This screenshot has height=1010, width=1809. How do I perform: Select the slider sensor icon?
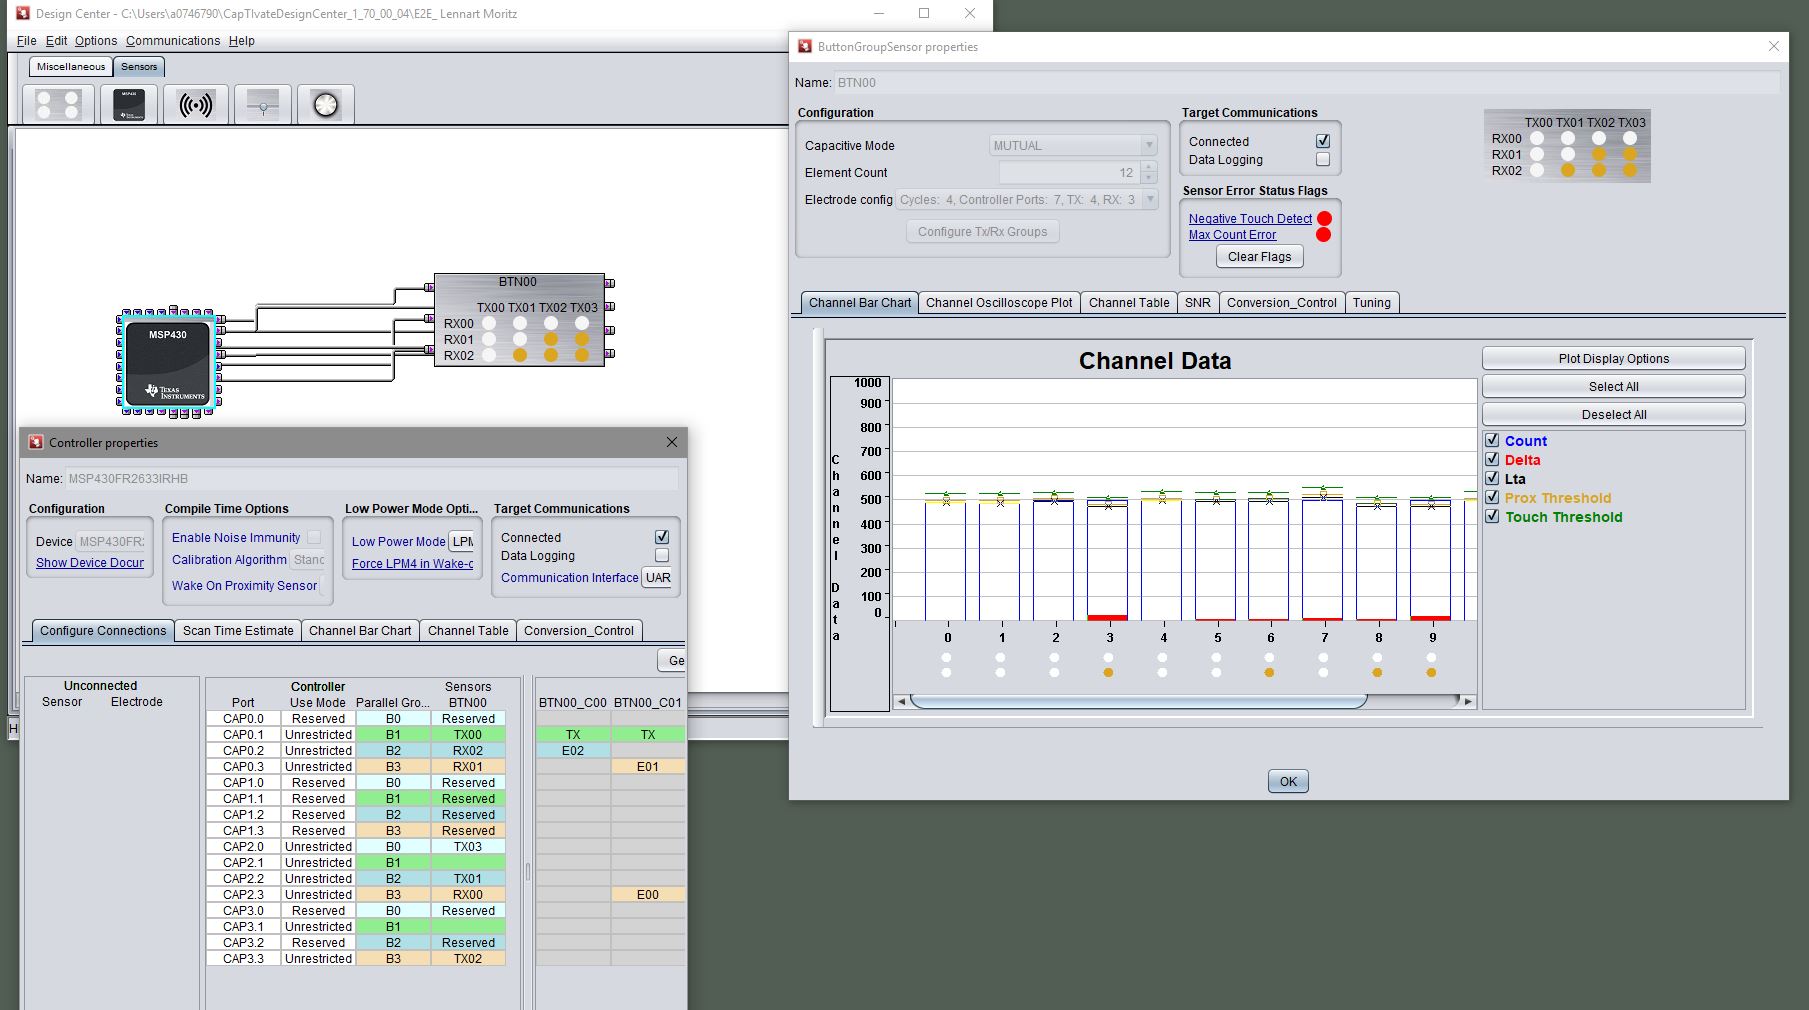tap(262, 104)
